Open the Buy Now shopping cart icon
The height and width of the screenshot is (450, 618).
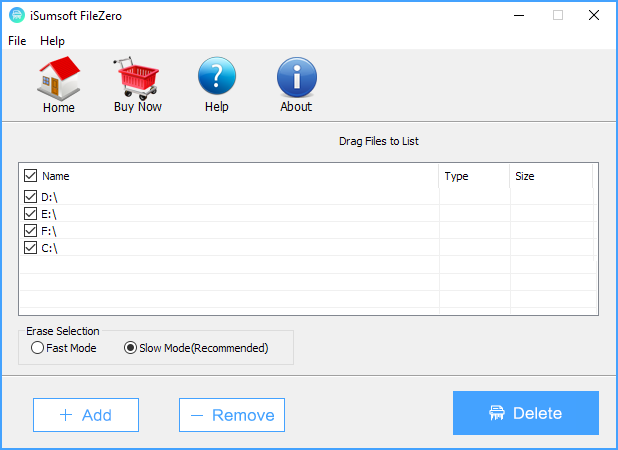tap(137, 78)
